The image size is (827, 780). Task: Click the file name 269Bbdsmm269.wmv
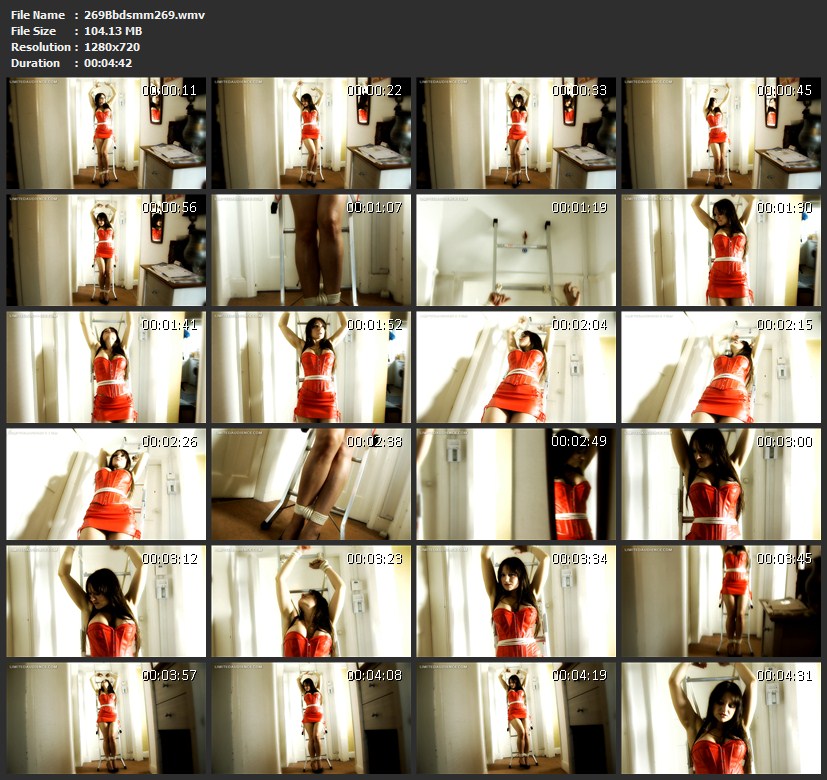pos(145,15)
